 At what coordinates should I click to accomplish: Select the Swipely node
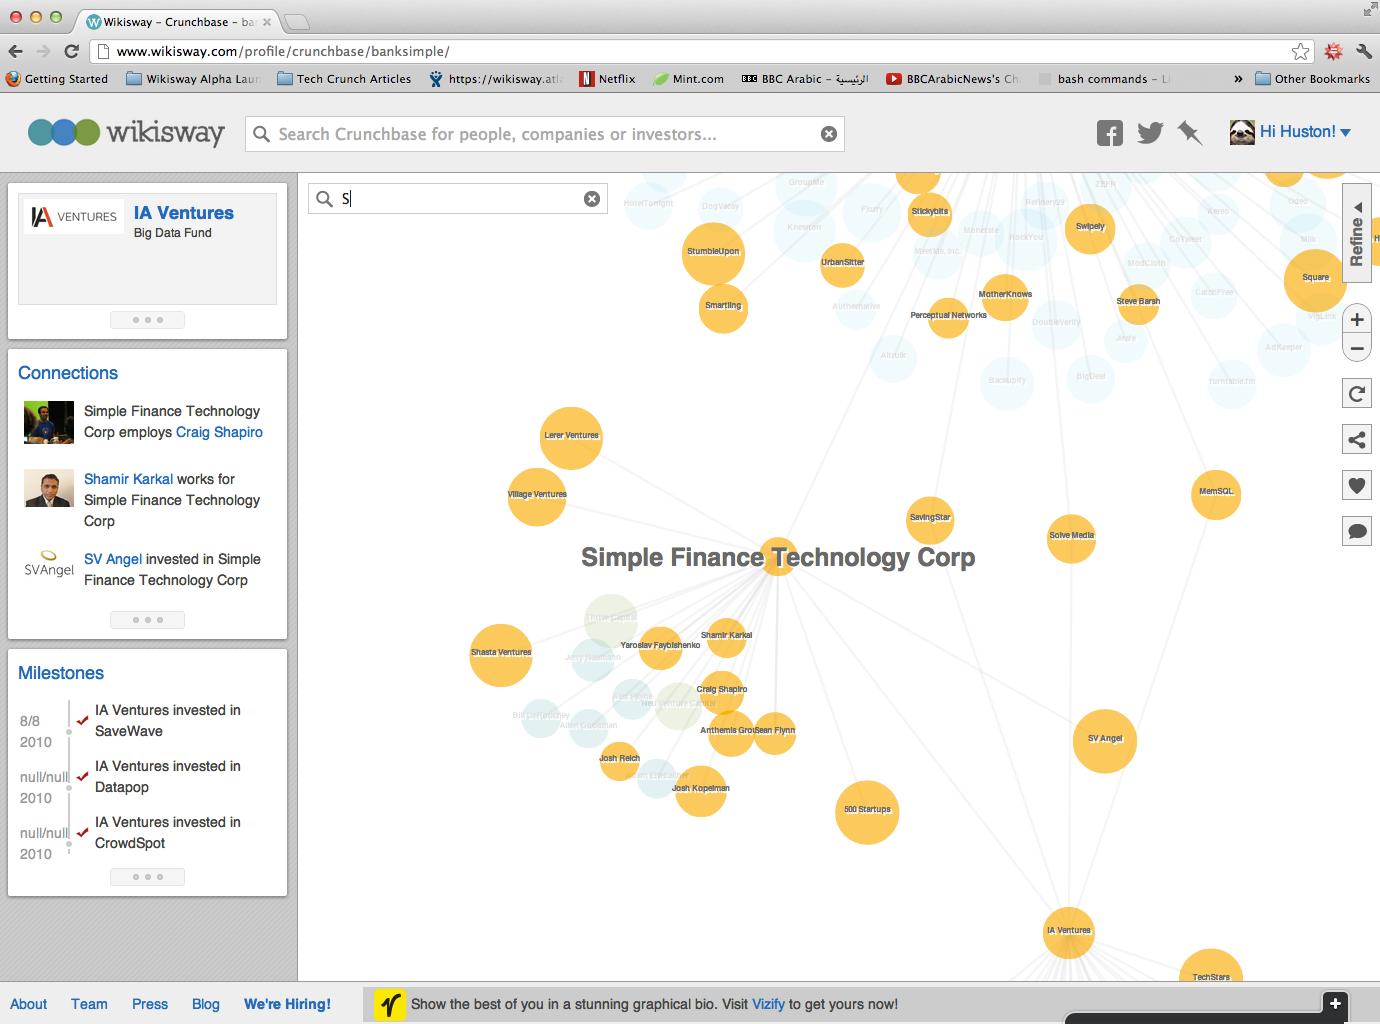pos(1090,228)
